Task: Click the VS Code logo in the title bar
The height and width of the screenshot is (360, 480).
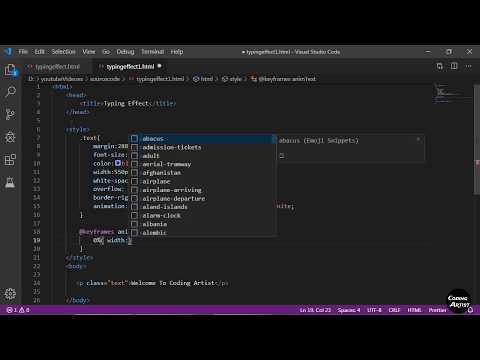Action: click(x=8, y=52)
